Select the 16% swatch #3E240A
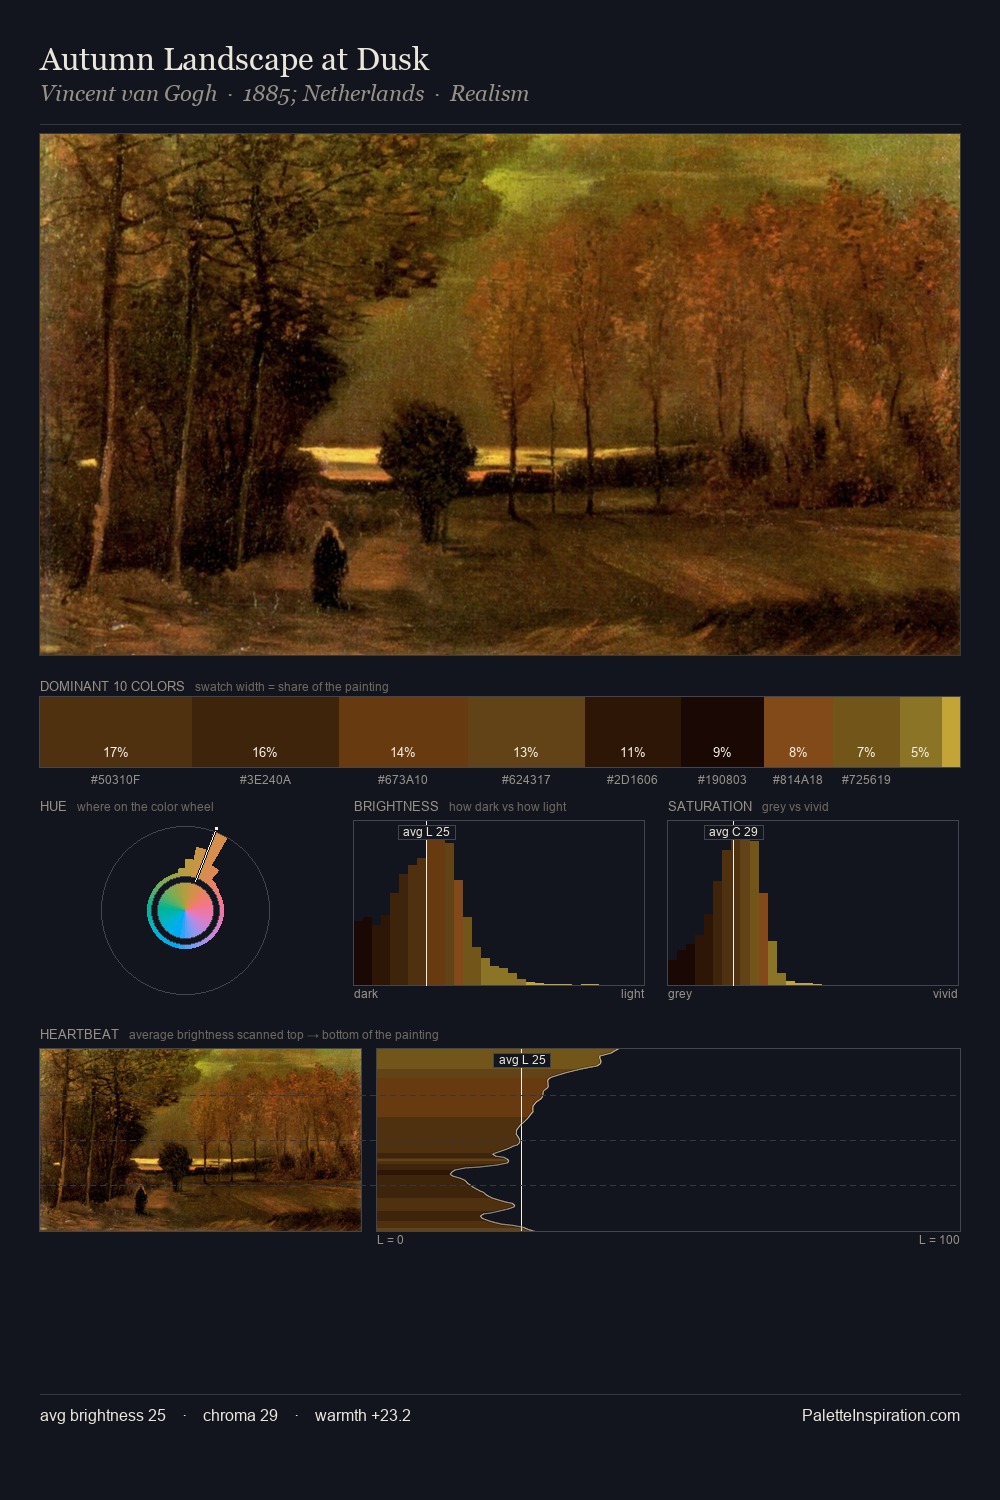This screenshot has height=1500, width=1000. (265, 732)
